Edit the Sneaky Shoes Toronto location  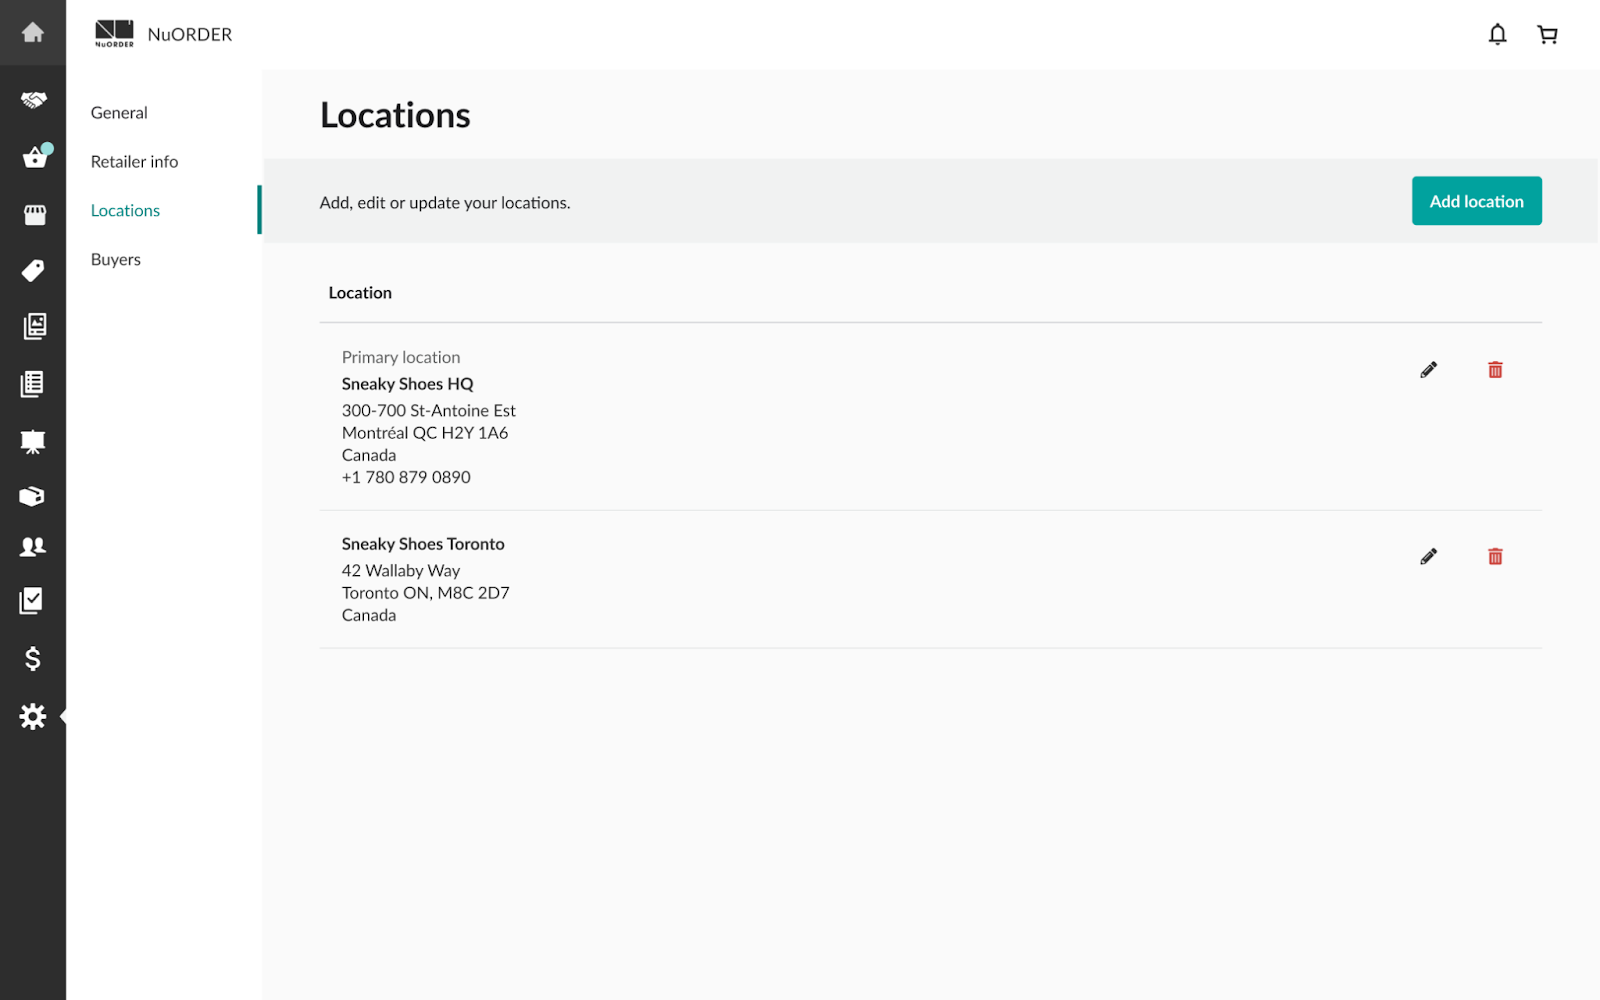1428,557
